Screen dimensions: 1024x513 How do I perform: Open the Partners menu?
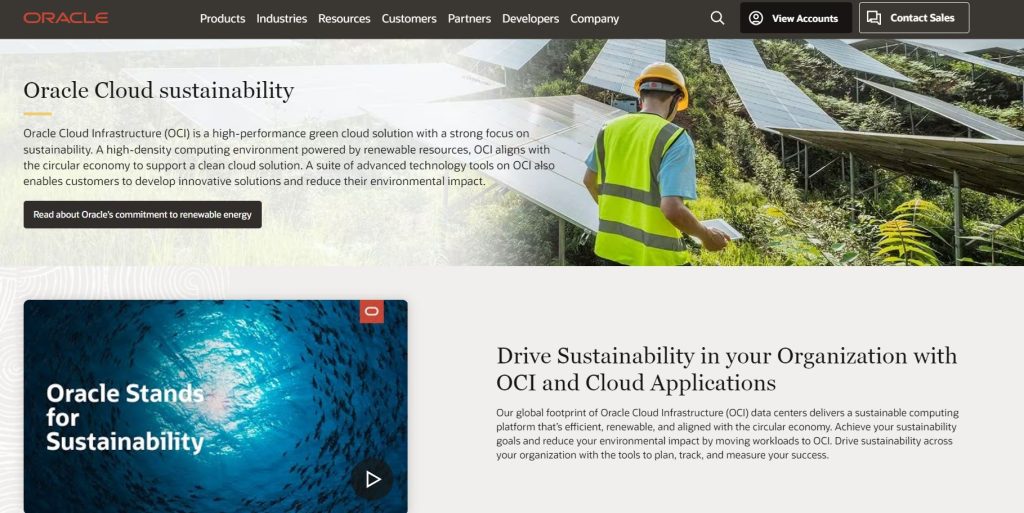[469, 19]
